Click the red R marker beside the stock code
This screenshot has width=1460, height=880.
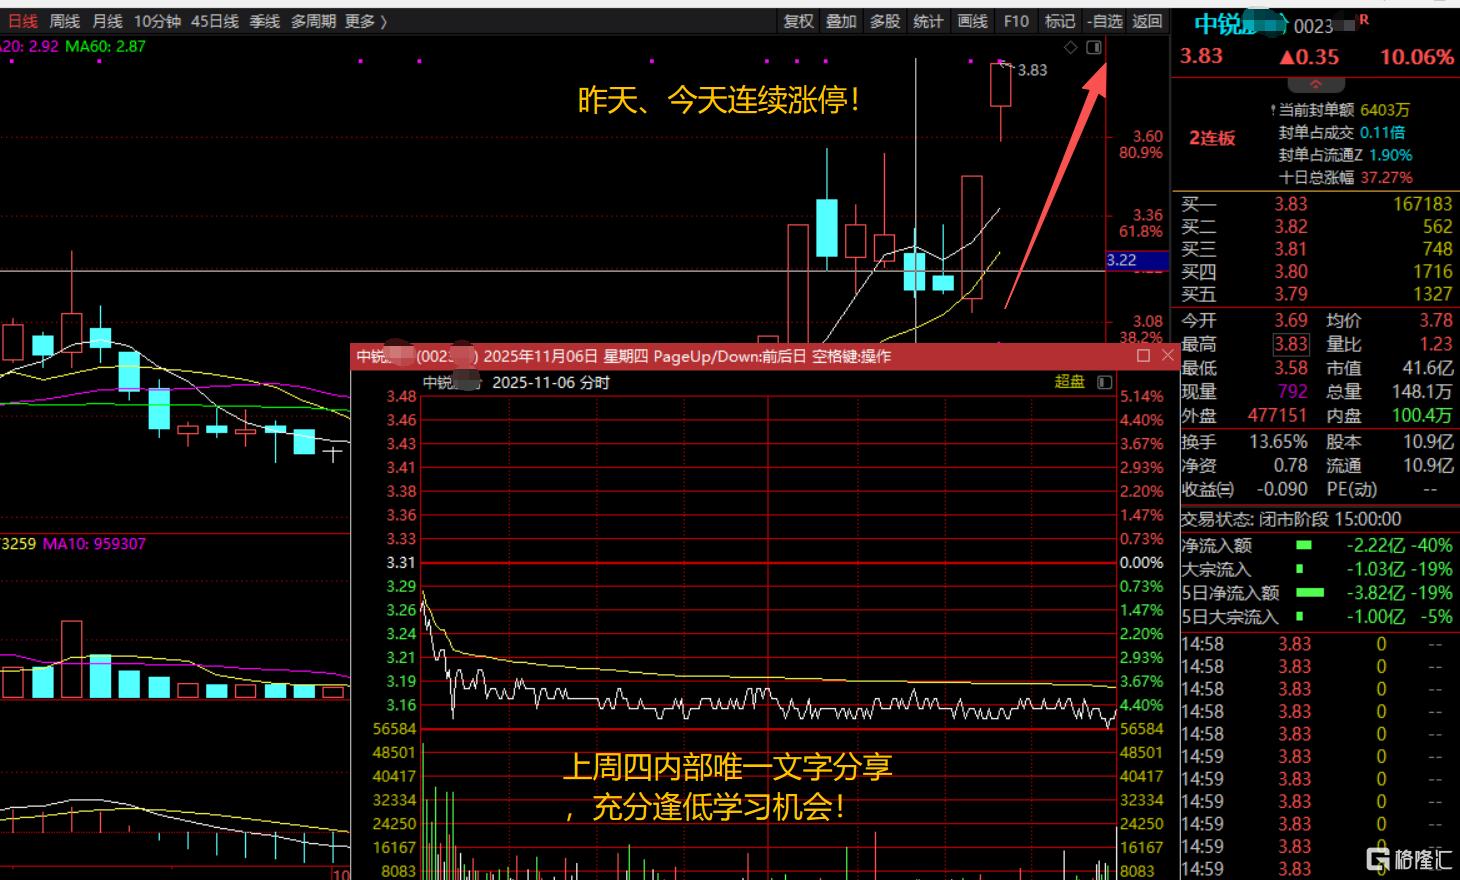[1364, 20]
